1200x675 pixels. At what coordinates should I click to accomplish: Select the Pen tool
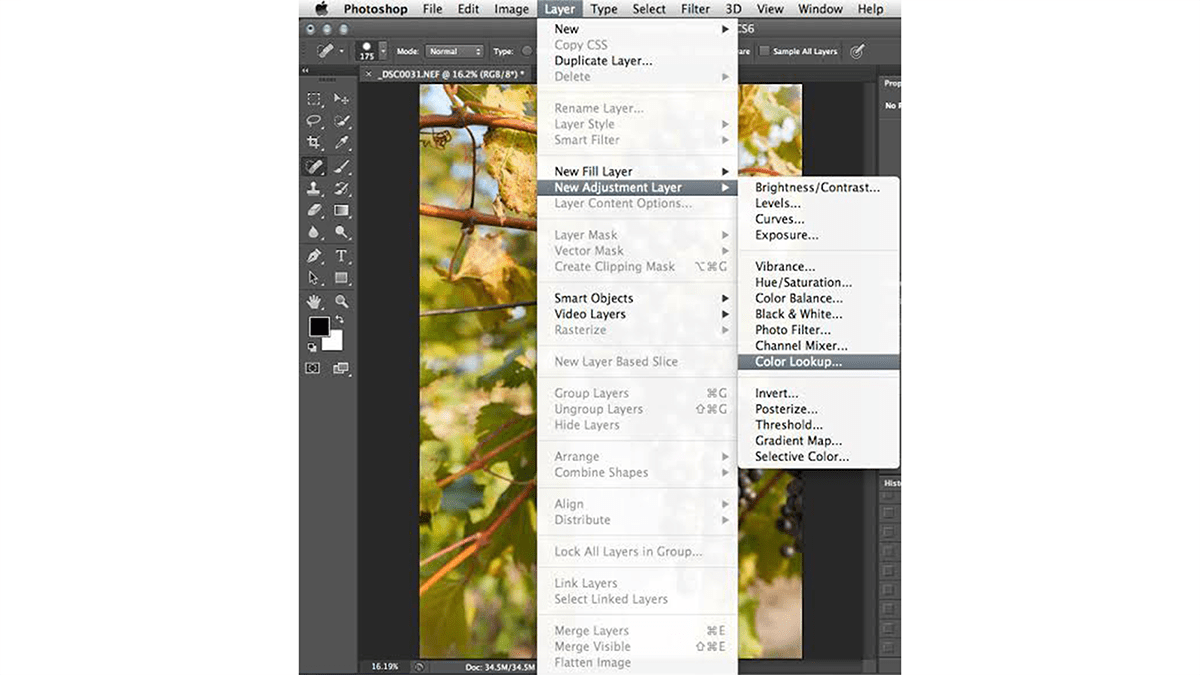click(x=314, y=256)
